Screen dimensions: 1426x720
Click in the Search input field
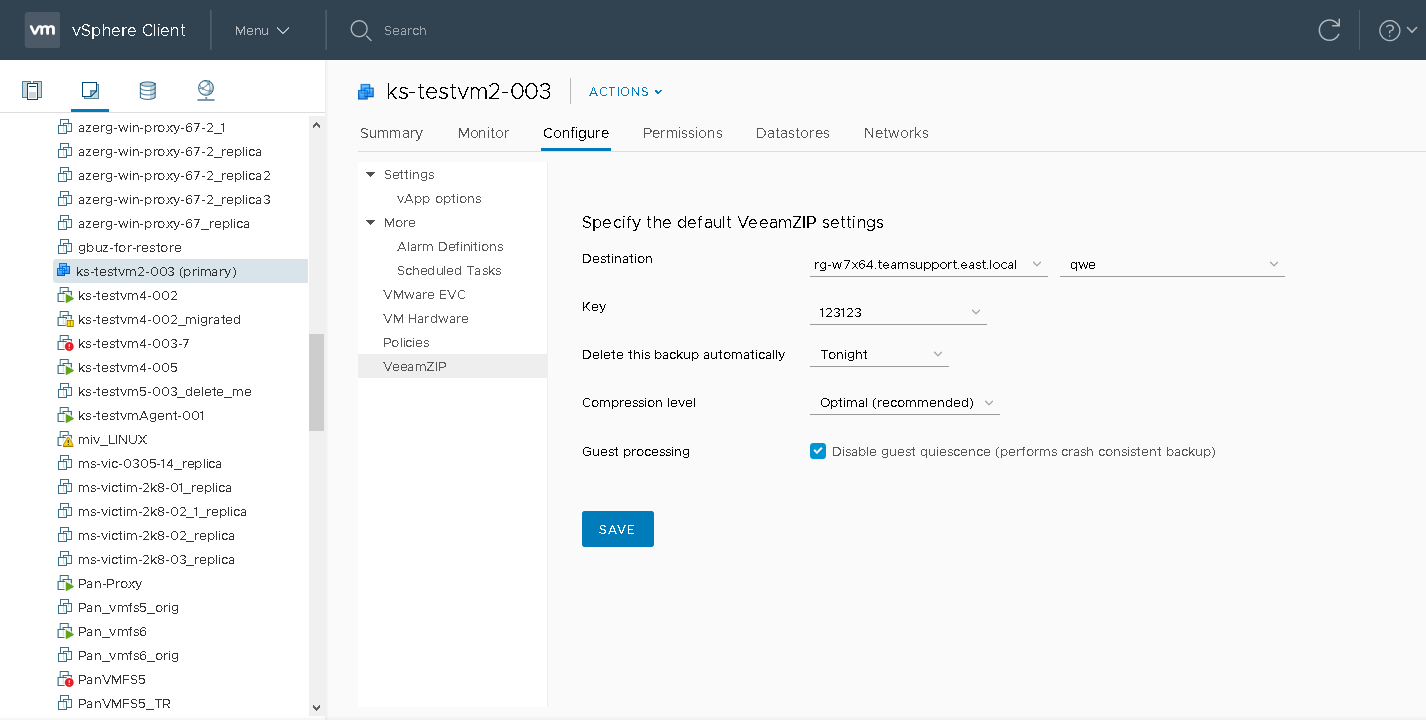click(x=405, y=31)
